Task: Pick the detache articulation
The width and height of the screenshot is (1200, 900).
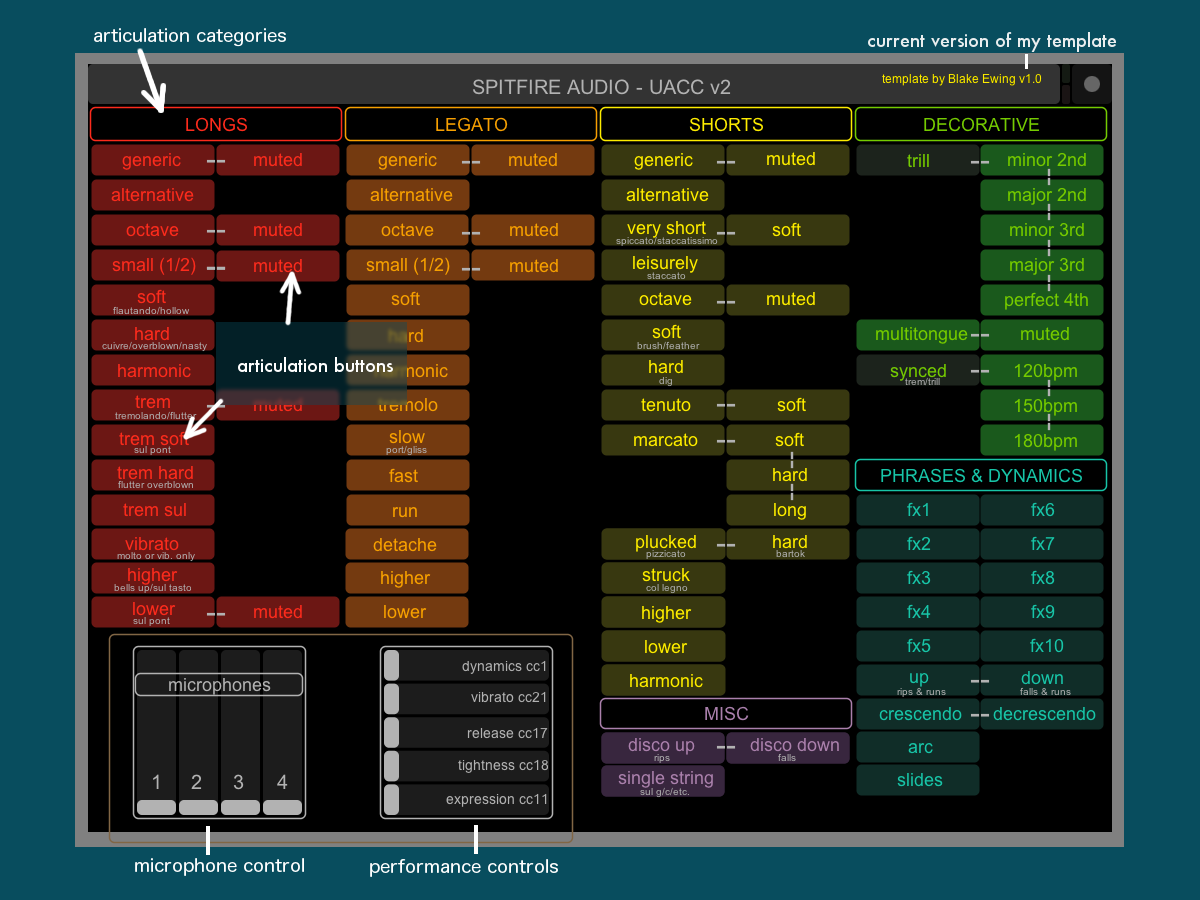Action: coord(407,545)
